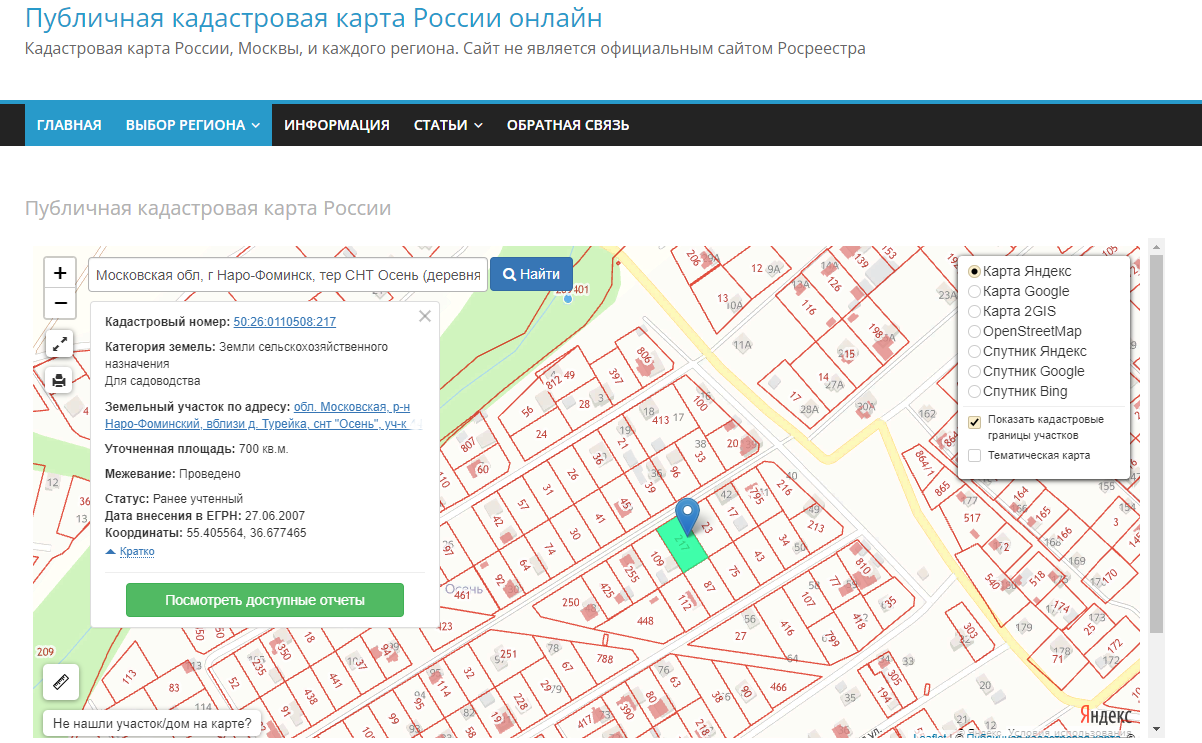
Task: Open ОБРАТНАЯ СВЯЗЬ menu item
Action: (568, 125)
